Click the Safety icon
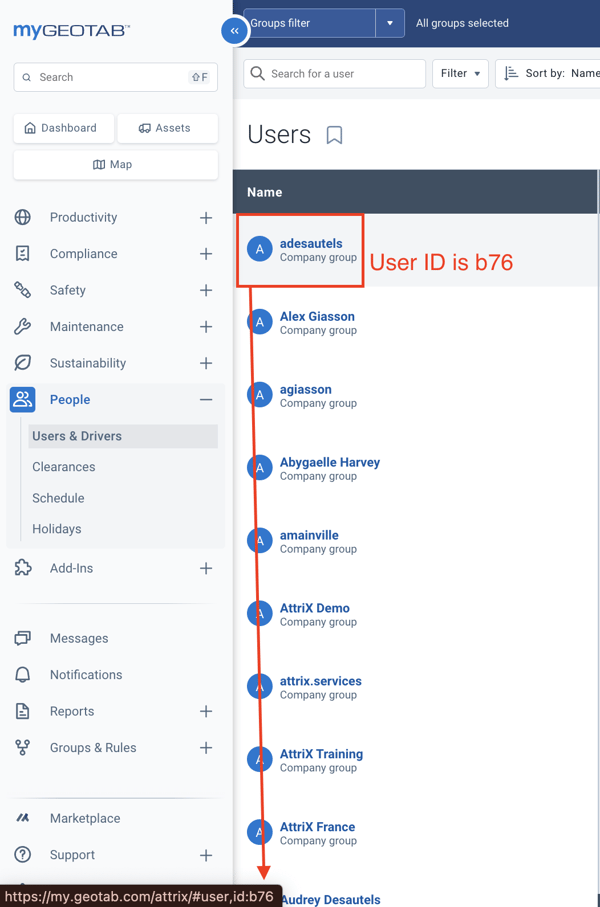The height and width of the screenshot is (907, 600). [23, 290]
